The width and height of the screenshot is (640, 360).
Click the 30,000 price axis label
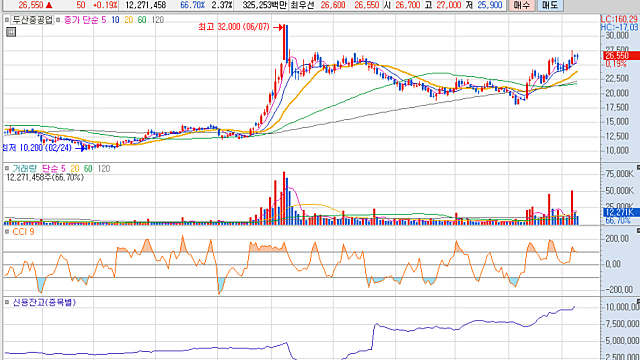point(617,36)
